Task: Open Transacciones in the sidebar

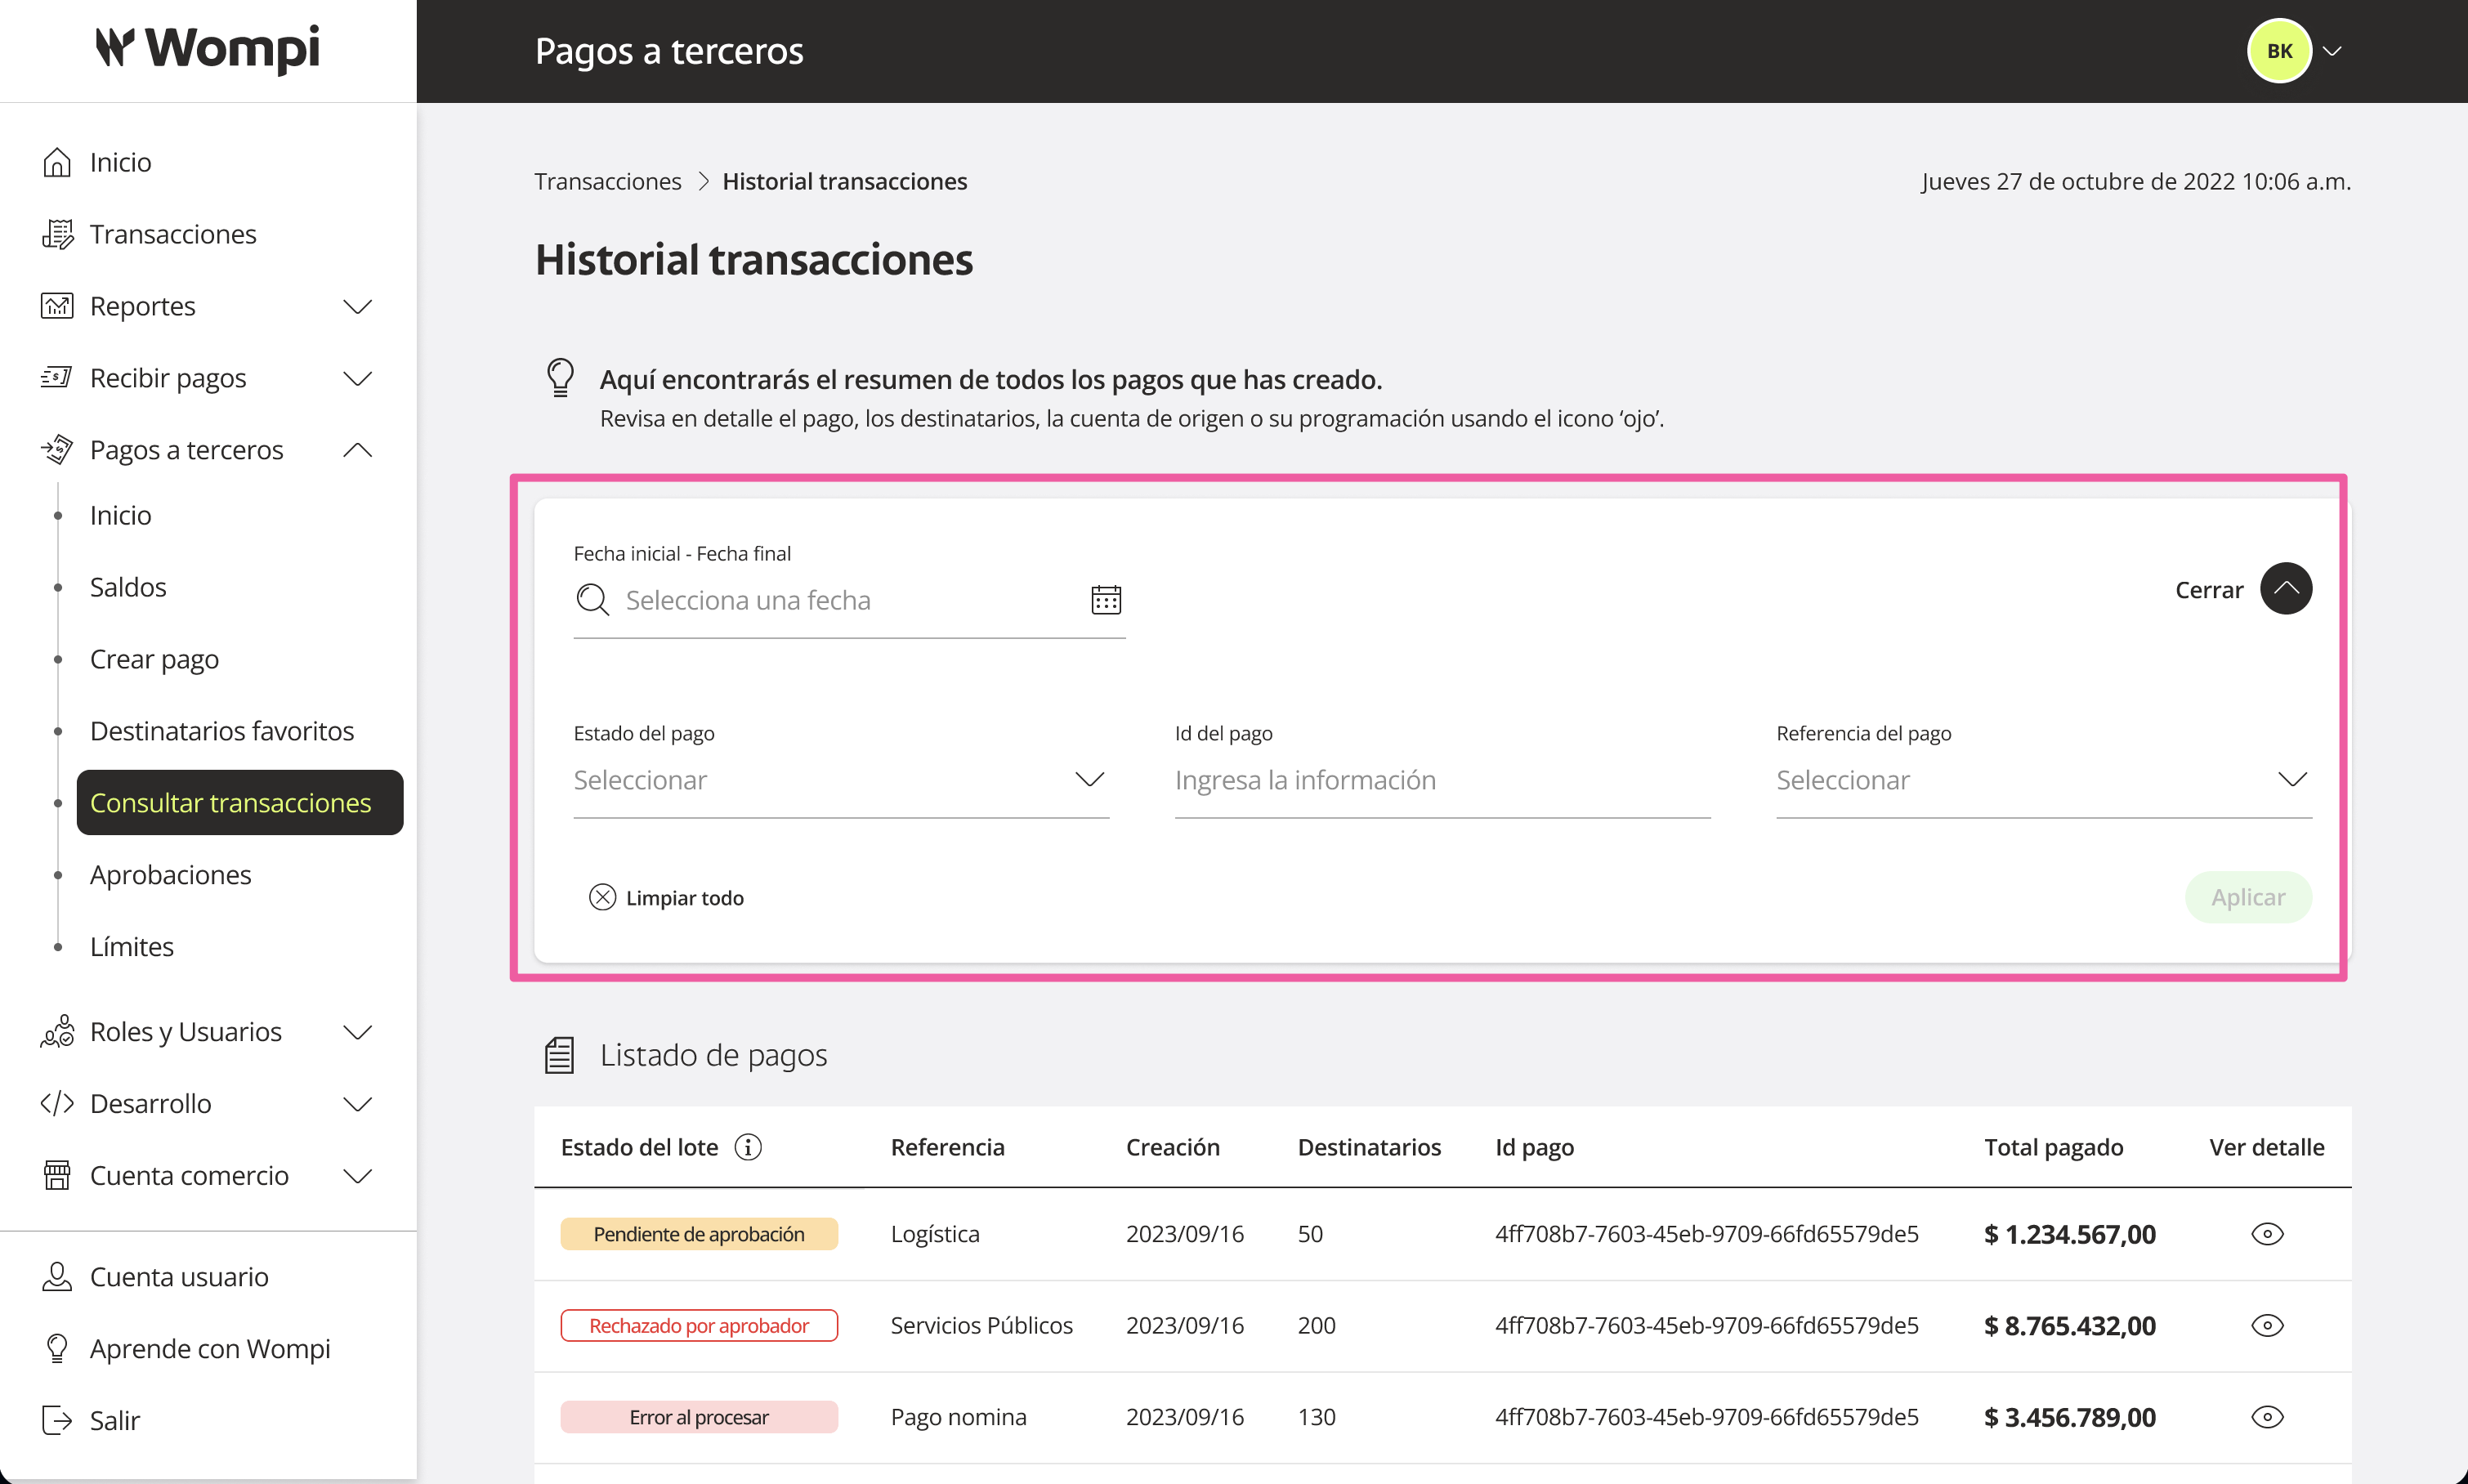Action: pyautogui.click(x=173, y=234)
